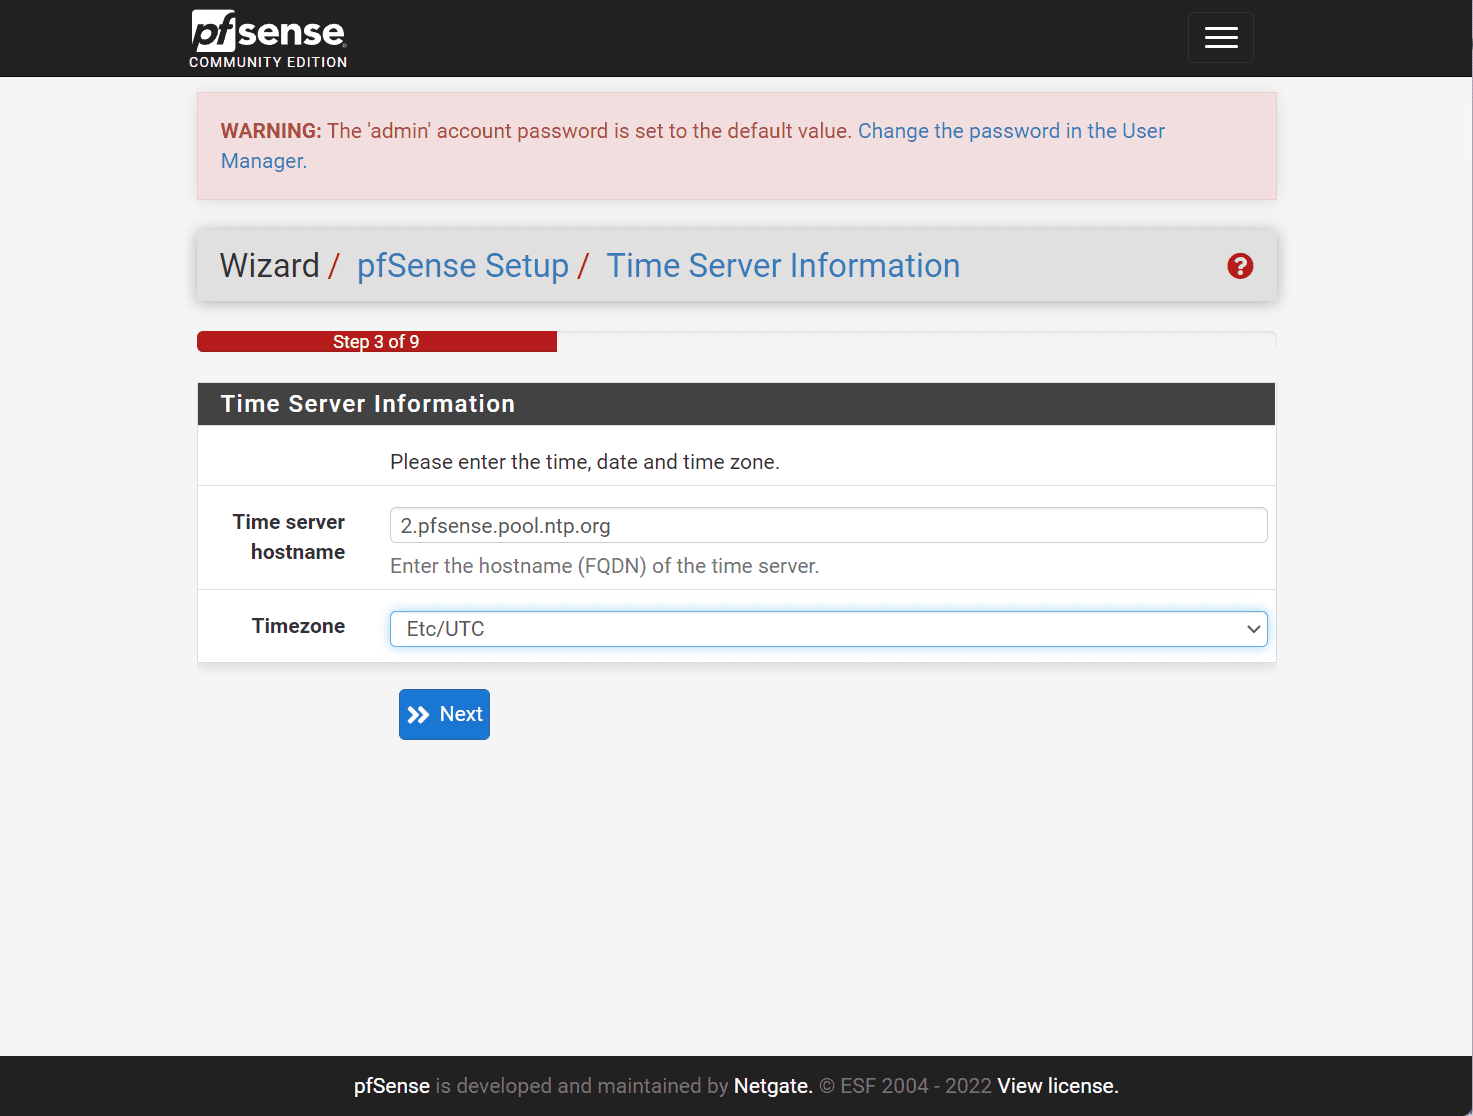Focus the Time server hostname field
This screenshot has width=1473, height=1116.
coord(828,525)
